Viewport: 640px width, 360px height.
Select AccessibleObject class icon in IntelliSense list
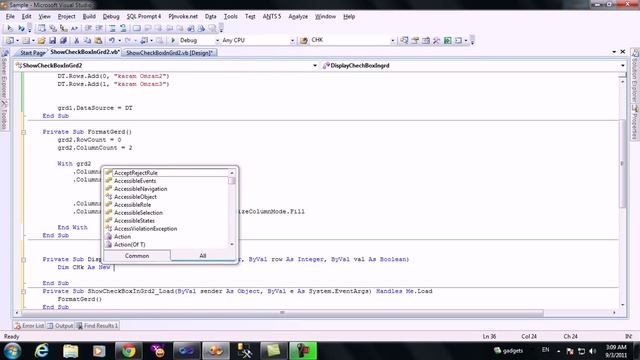tap(109, 197)
